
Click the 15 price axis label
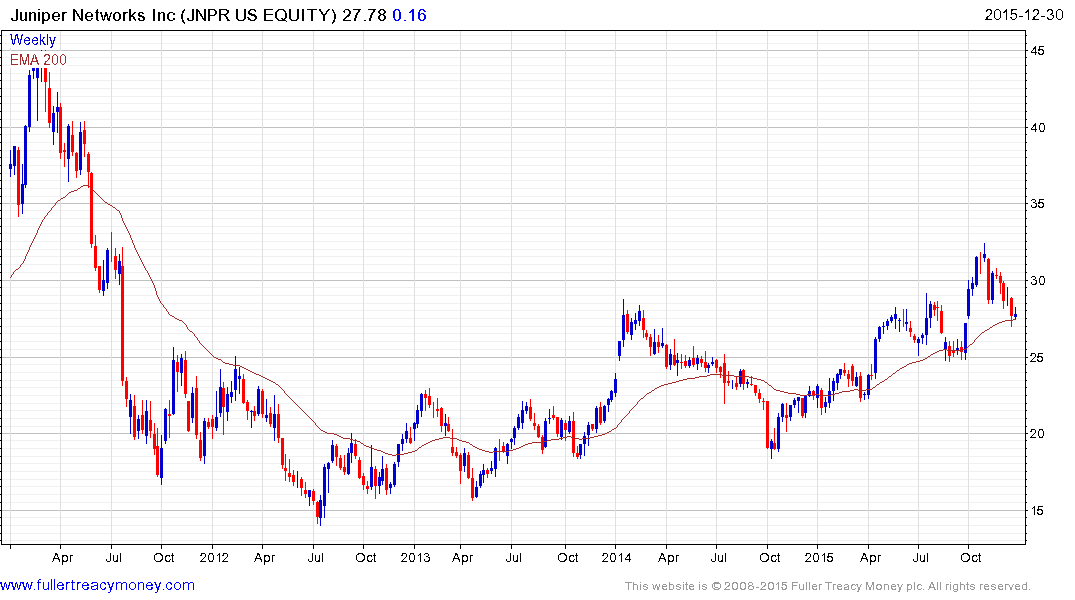click(x=1037, y=510)
